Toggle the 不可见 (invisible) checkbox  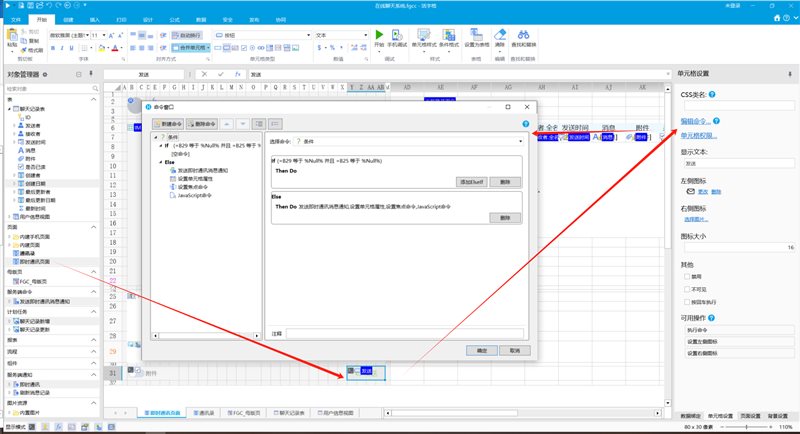(x=687, y=289)
